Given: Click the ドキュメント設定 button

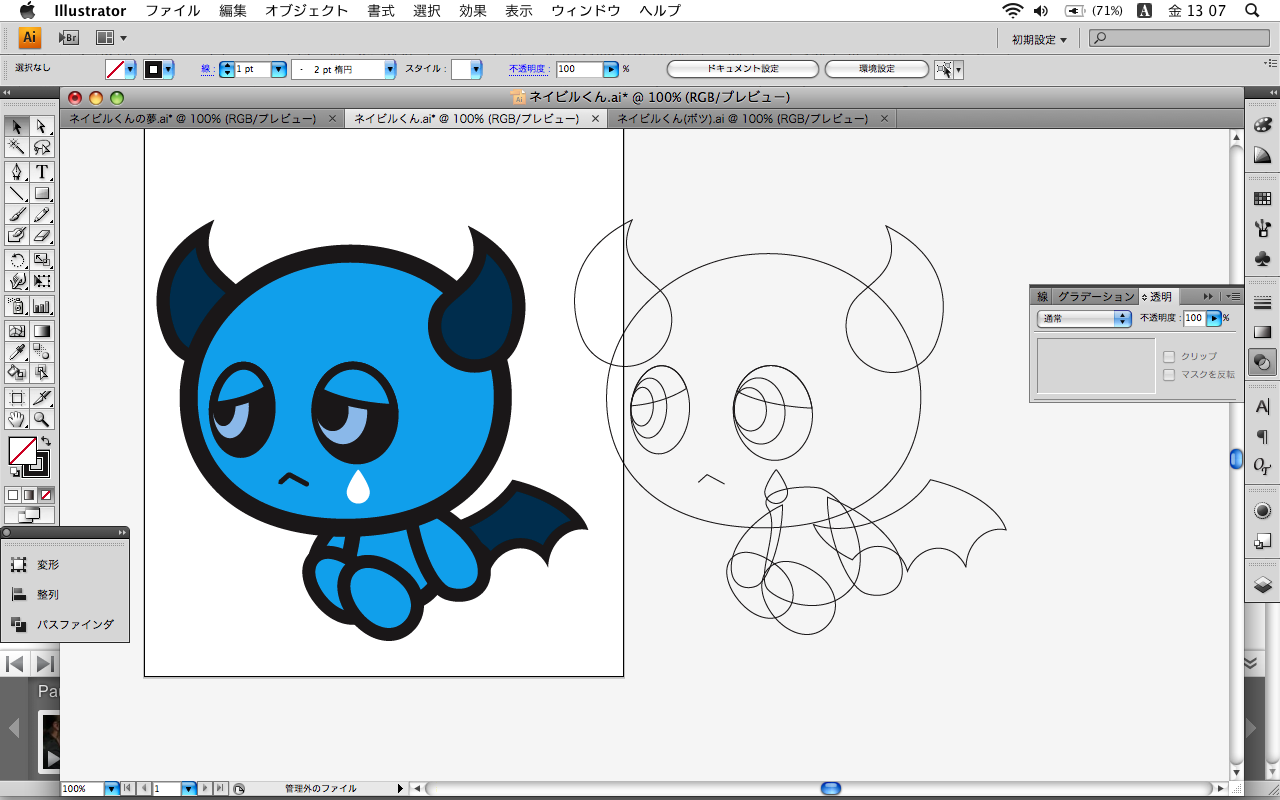Looking at the screenshot, I should [x=742, y=69].
